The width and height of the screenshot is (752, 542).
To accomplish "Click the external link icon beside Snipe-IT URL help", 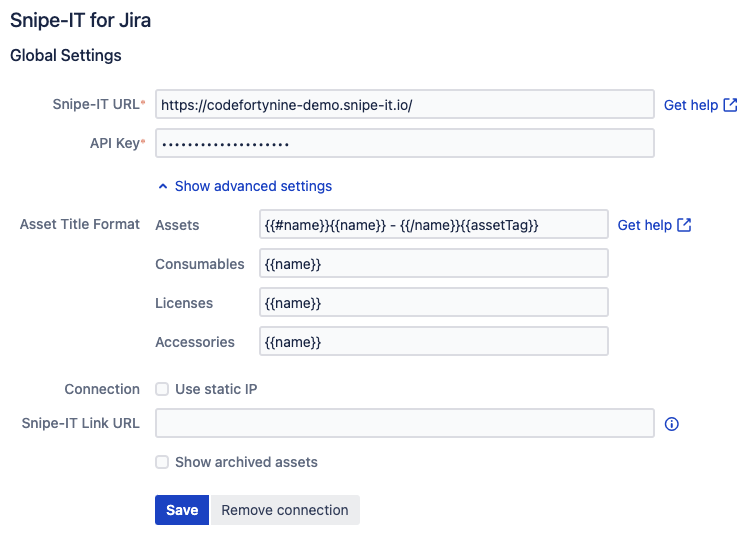I will click(730, 105).
